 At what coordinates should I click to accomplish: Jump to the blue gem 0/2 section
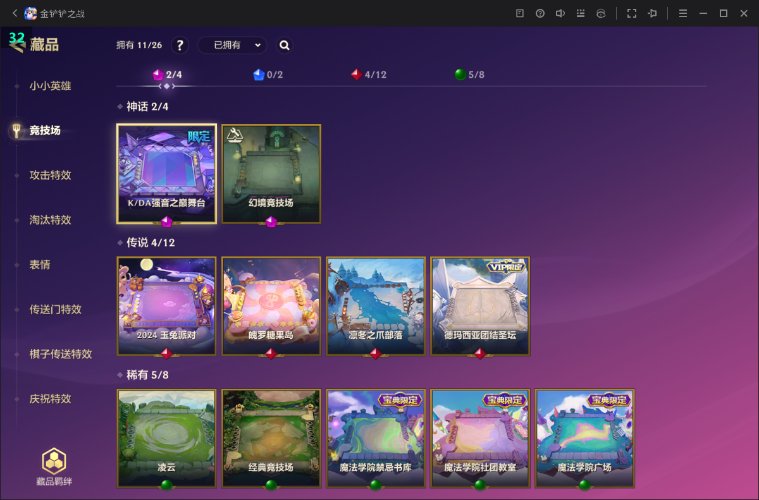(268, 75)
